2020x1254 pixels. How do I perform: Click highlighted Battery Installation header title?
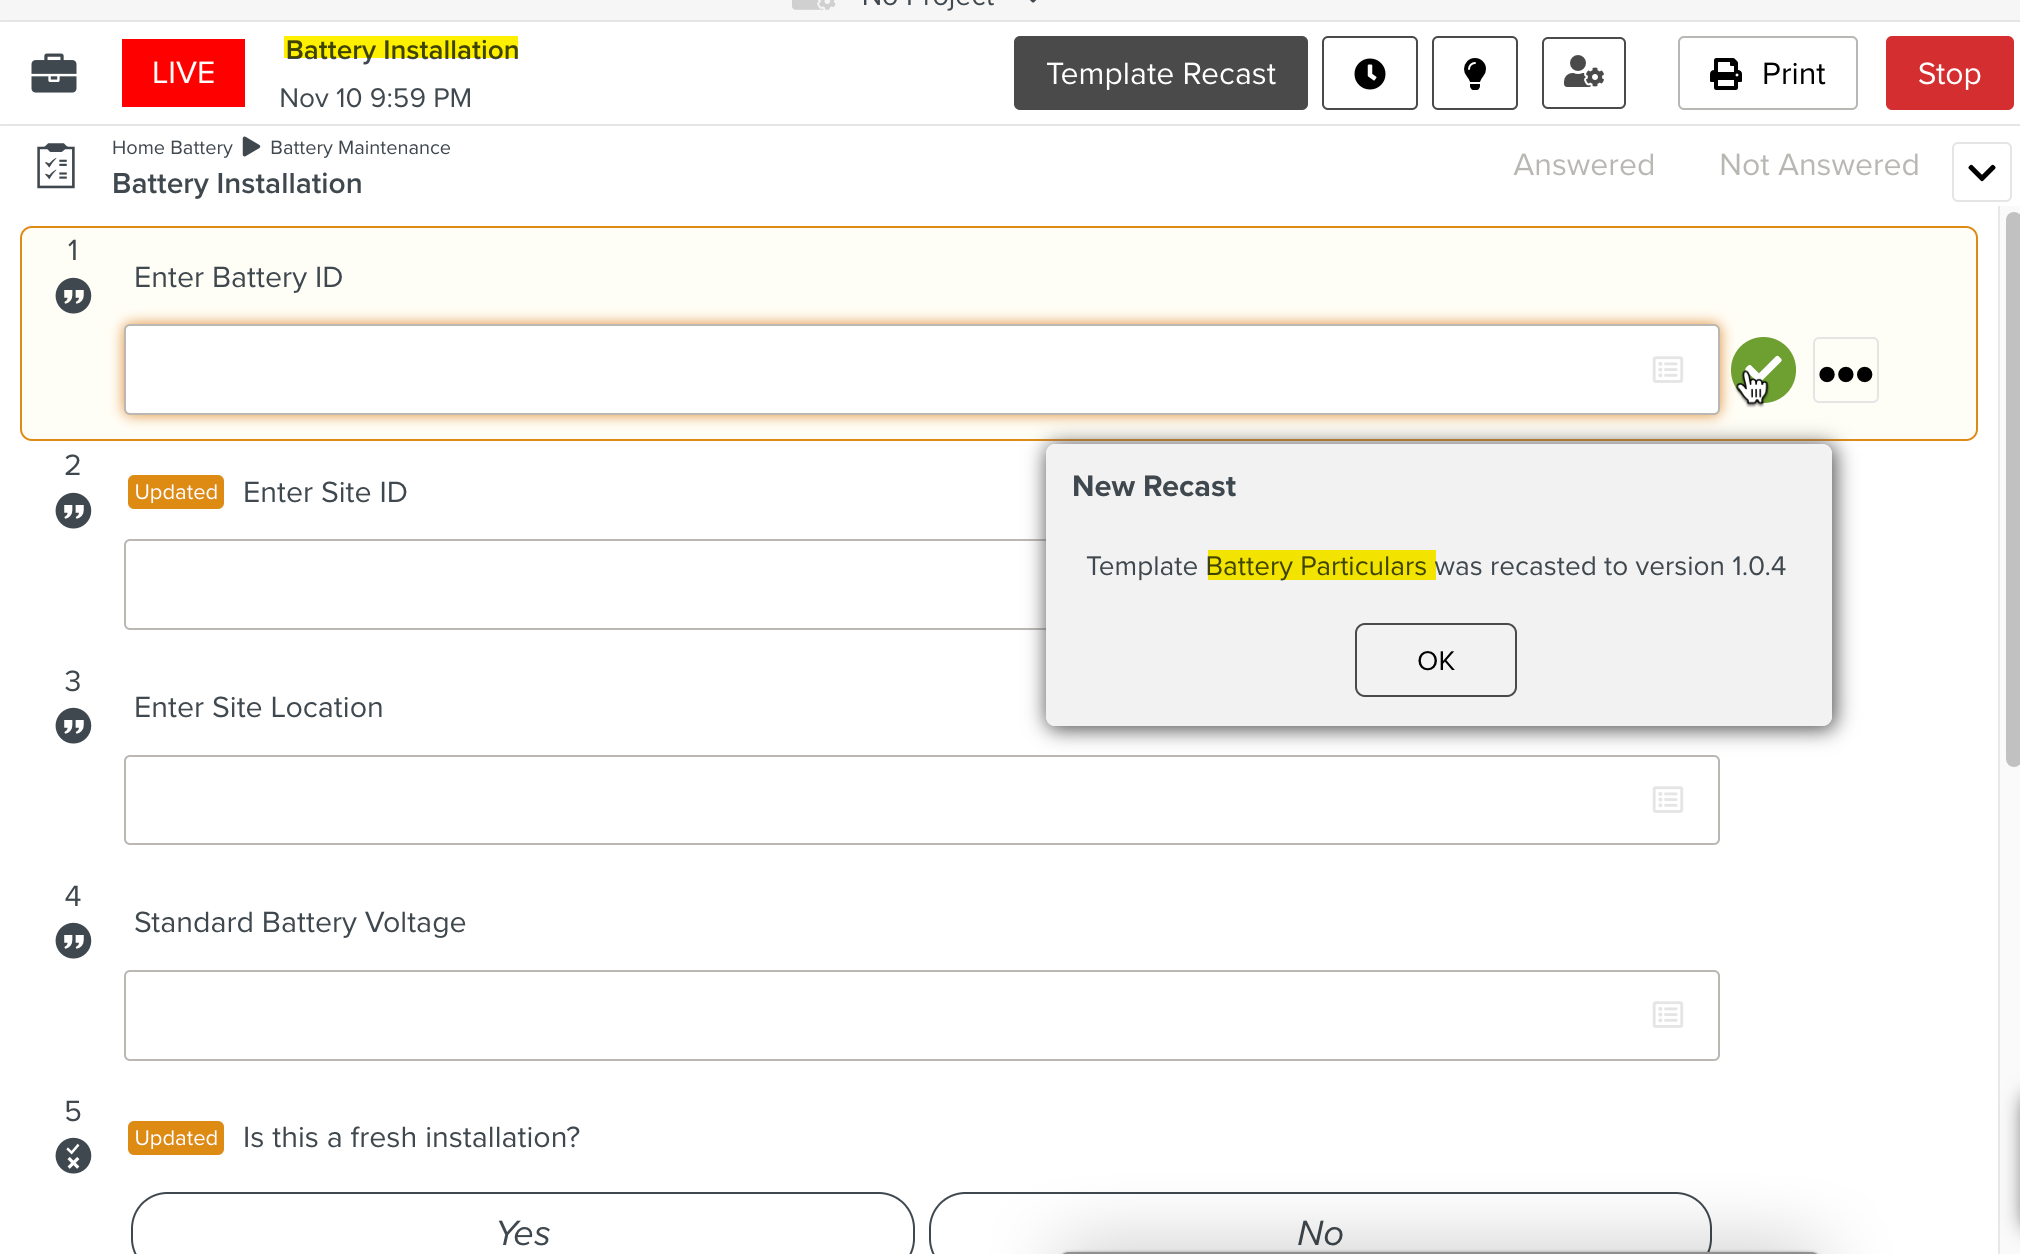click(402, 50)
